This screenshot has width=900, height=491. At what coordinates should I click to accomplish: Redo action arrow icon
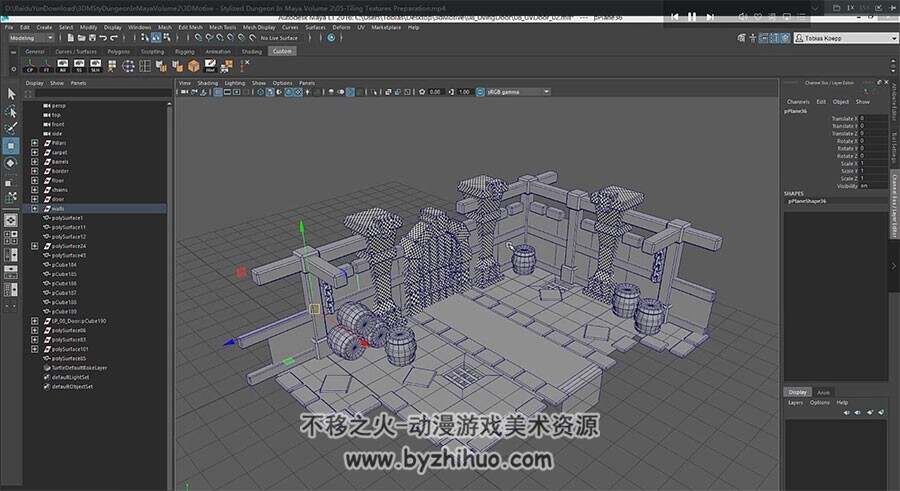click(114, 38)
